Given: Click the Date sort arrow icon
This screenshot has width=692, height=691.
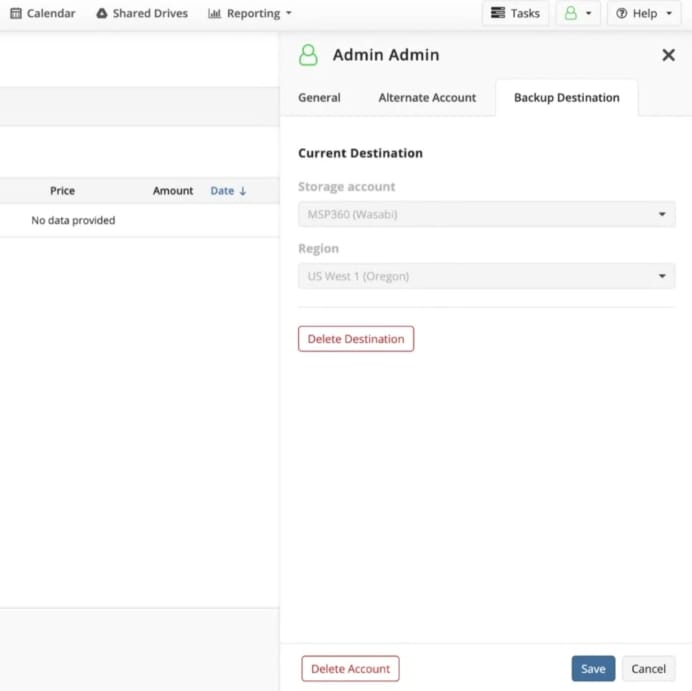Looking at the screenshot, I should click(243, 191).
